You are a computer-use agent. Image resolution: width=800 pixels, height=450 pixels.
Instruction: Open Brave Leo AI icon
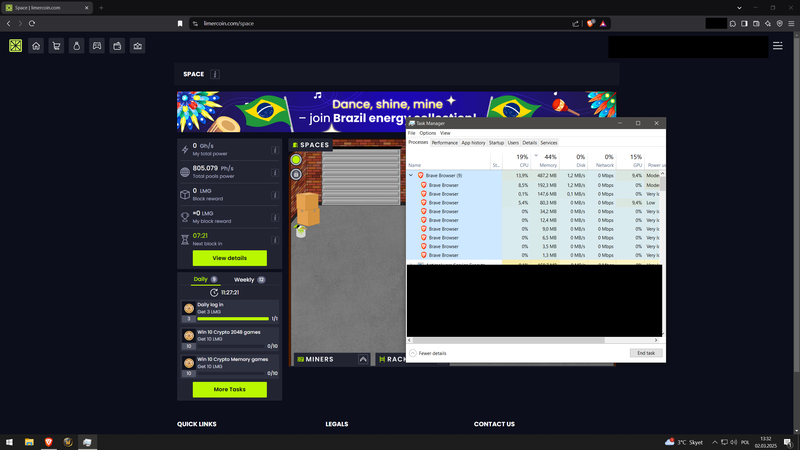point(768,23)
